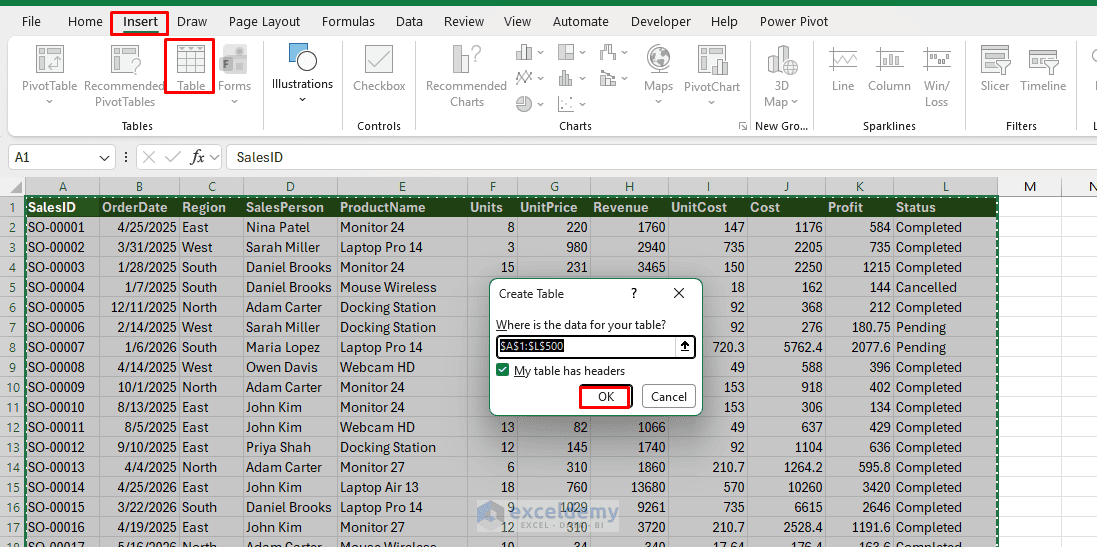Click Cancel in Create Table dialog
The width and height of the screenshot is (1097, 547).
[669, 397]
